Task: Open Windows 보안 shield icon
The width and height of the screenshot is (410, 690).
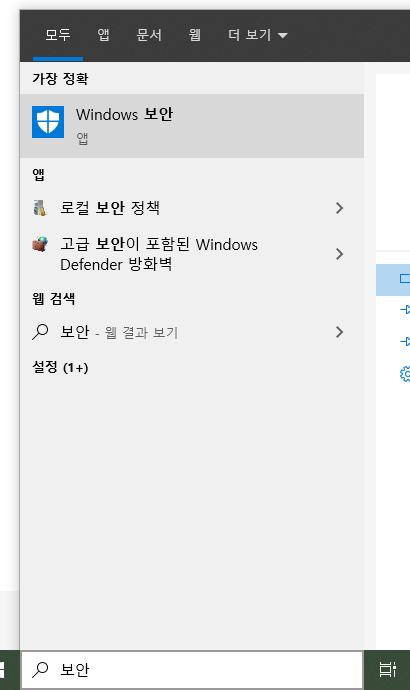Action: click(x=48, y=122)
